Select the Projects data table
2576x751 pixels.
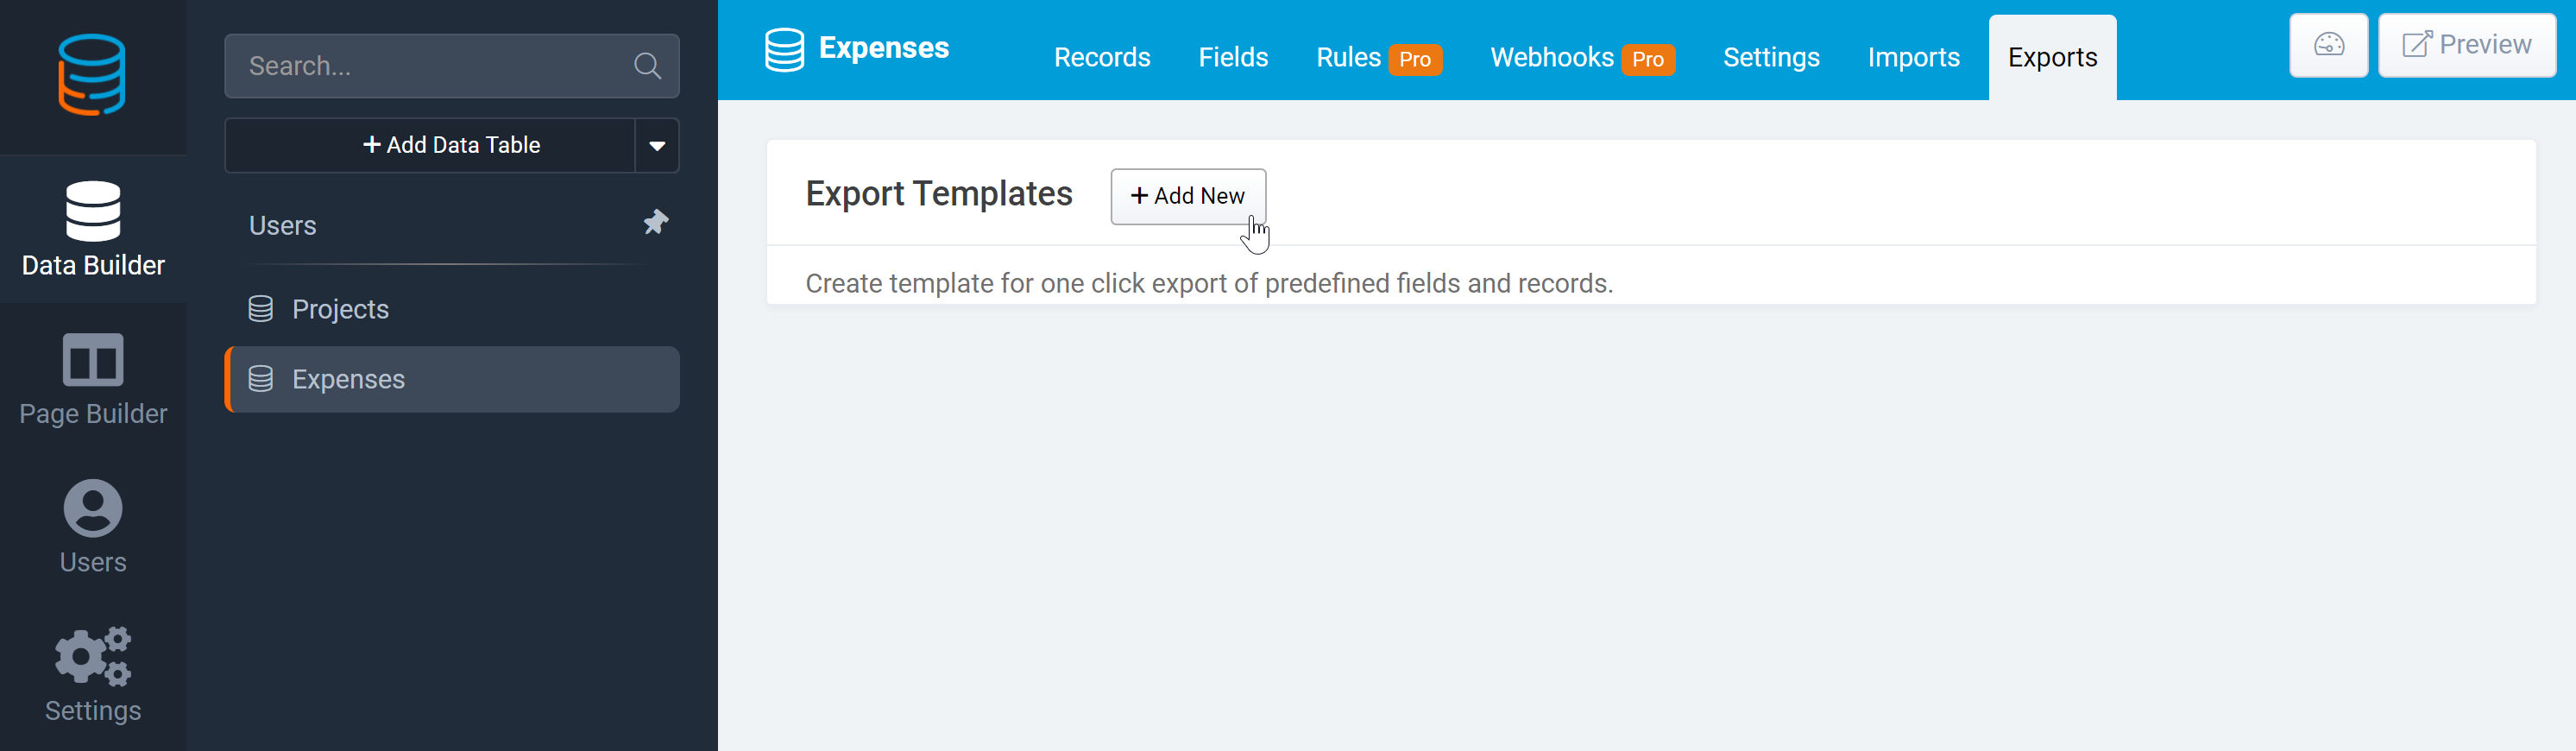click(452, 309)
